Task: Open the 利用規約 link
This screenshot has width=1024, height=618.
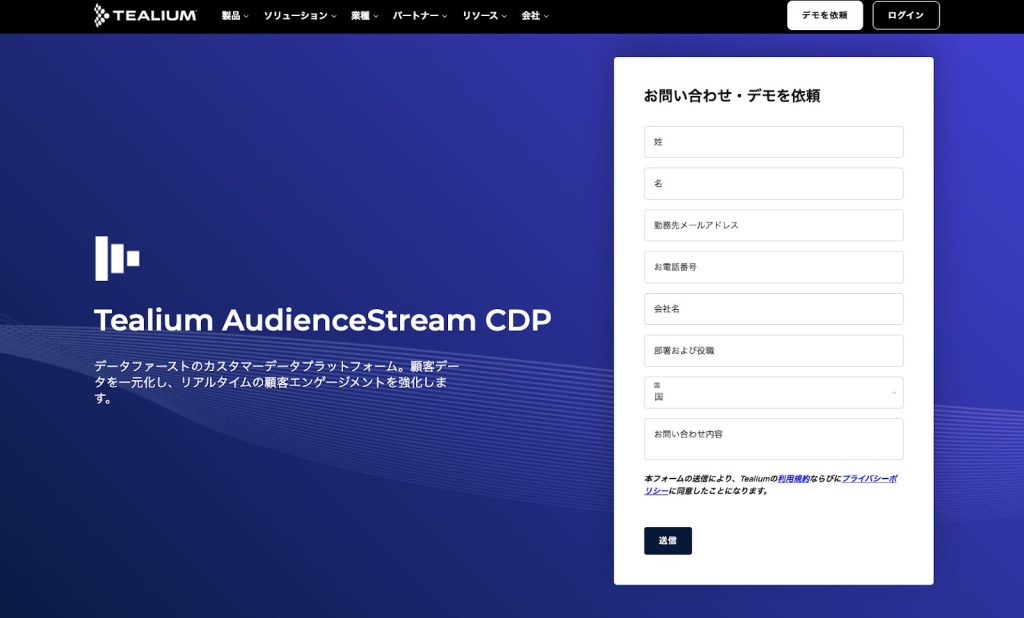Action: [794, 479]
